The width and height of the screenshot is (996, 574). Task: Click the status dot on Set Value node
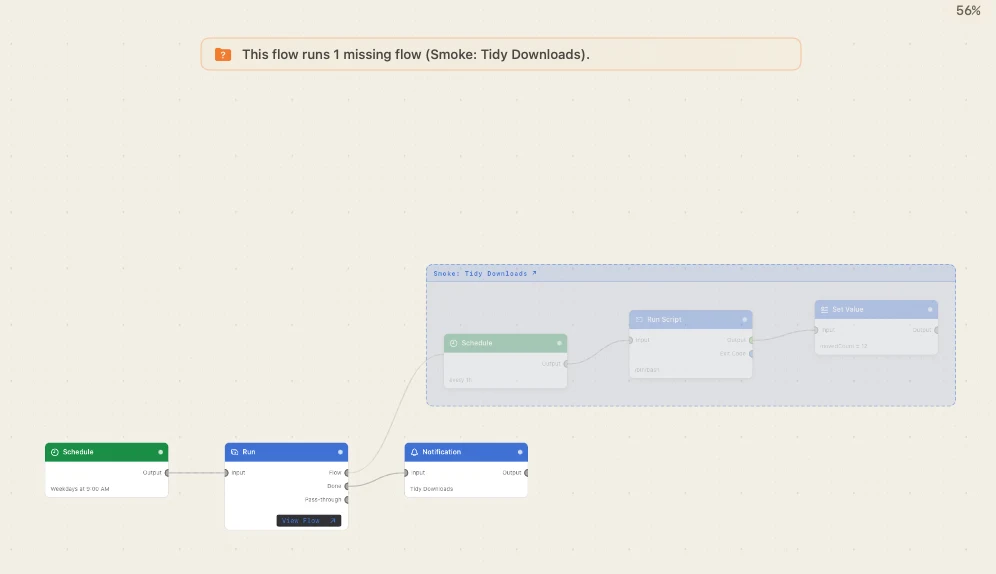(930, 310)
